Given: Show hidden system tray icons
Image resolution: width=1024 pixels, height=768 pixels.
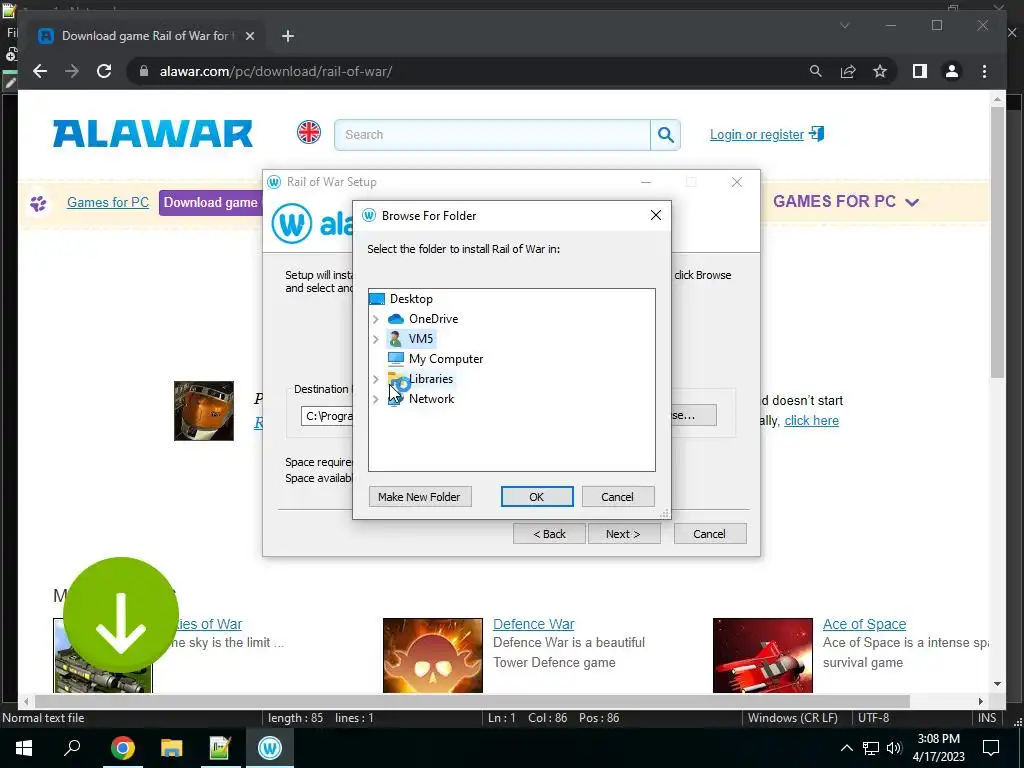Looking at the screenshot, I should point(846,748).
